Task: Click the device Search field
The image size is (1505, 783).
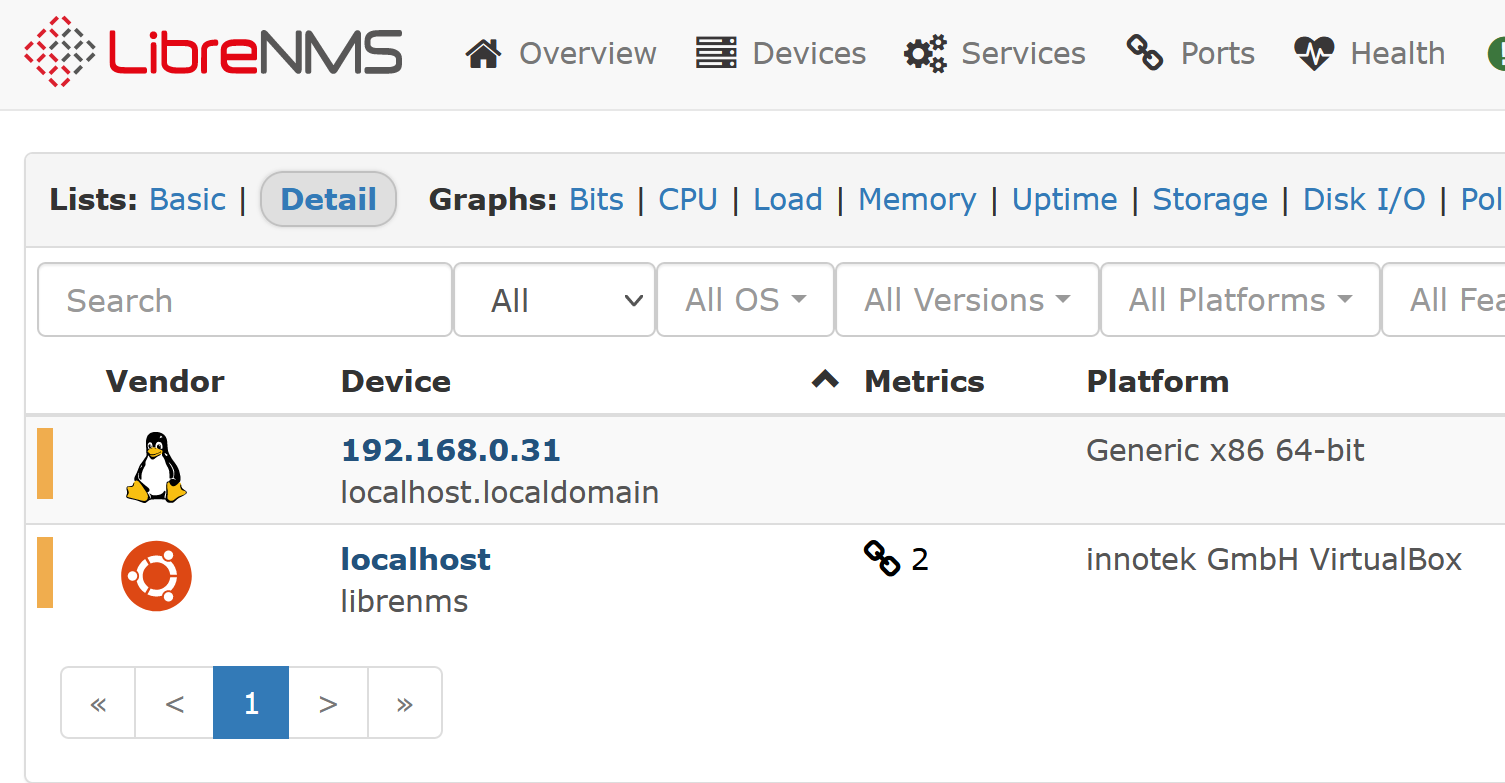Action: [245, 300]
